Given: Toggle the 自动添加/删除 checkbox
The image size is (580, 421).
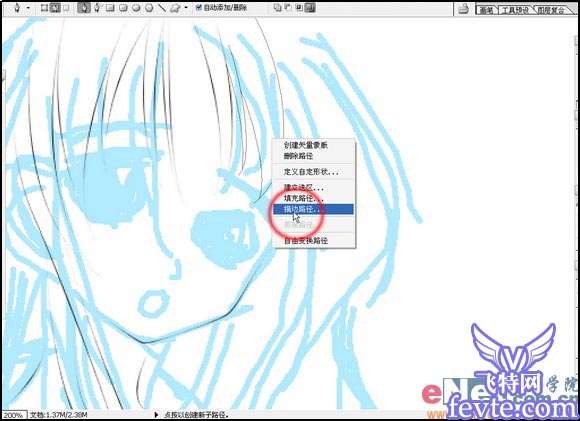Looking at the screenshot, I should point(199,7).
